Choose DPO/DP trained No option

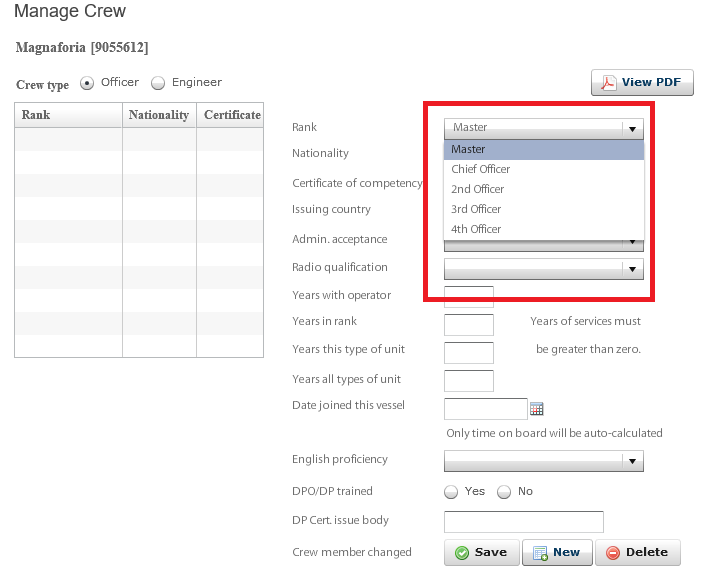pyautogui.click(x=504, y=492)
